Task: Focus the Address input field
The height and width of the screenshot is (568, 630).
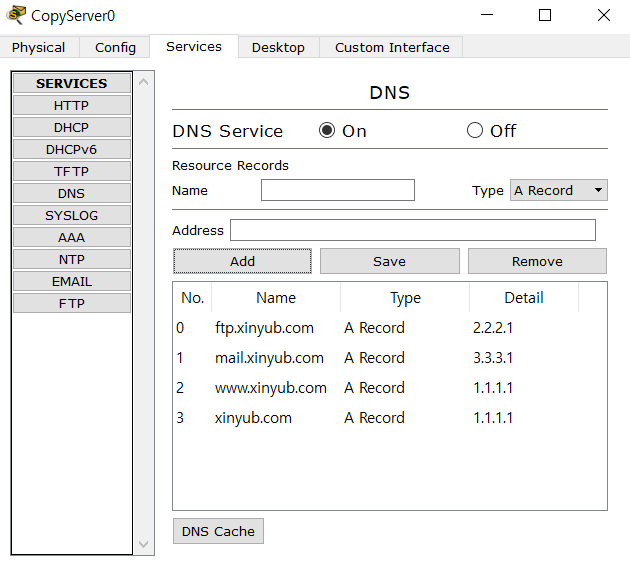Action: (413, 230)
